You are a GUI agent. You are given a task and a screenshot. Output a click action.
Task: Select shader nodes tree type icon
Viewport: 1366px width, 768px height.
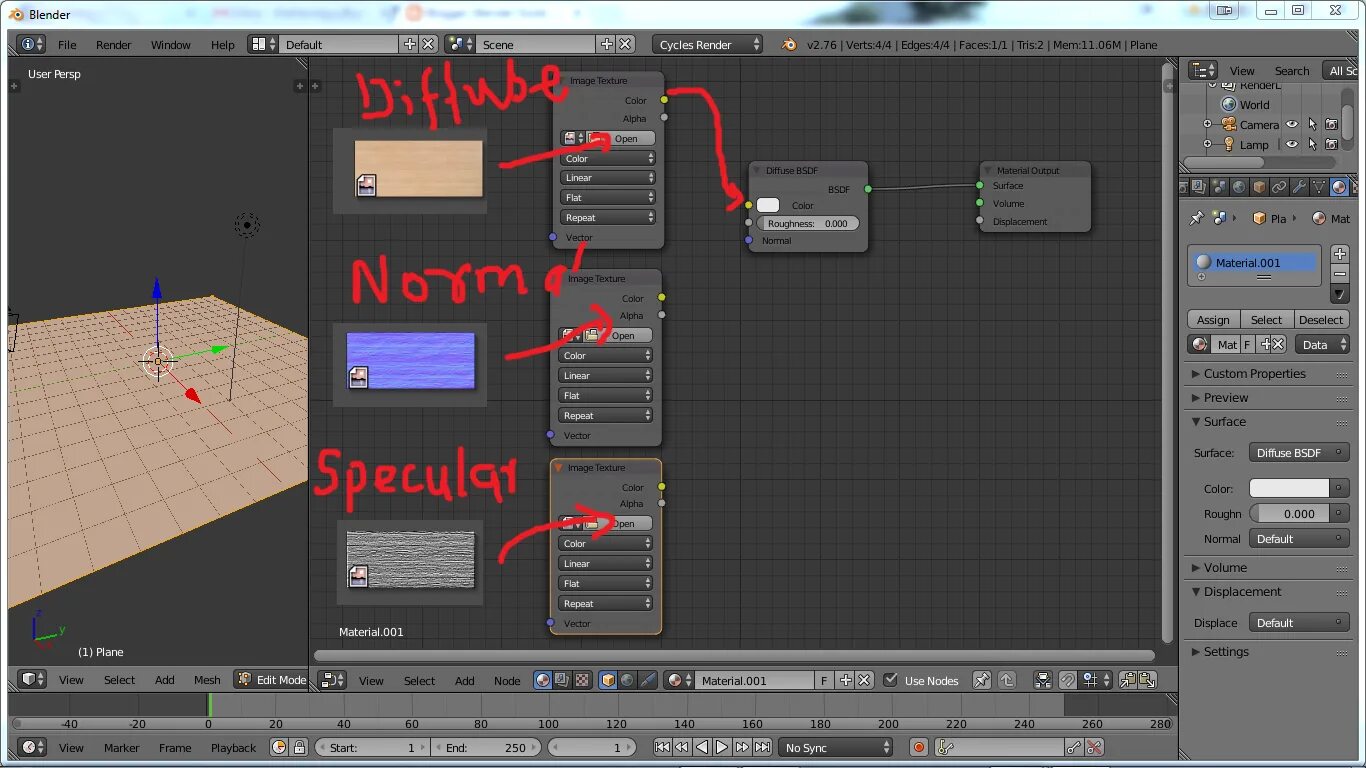click(x=543, y=680)
